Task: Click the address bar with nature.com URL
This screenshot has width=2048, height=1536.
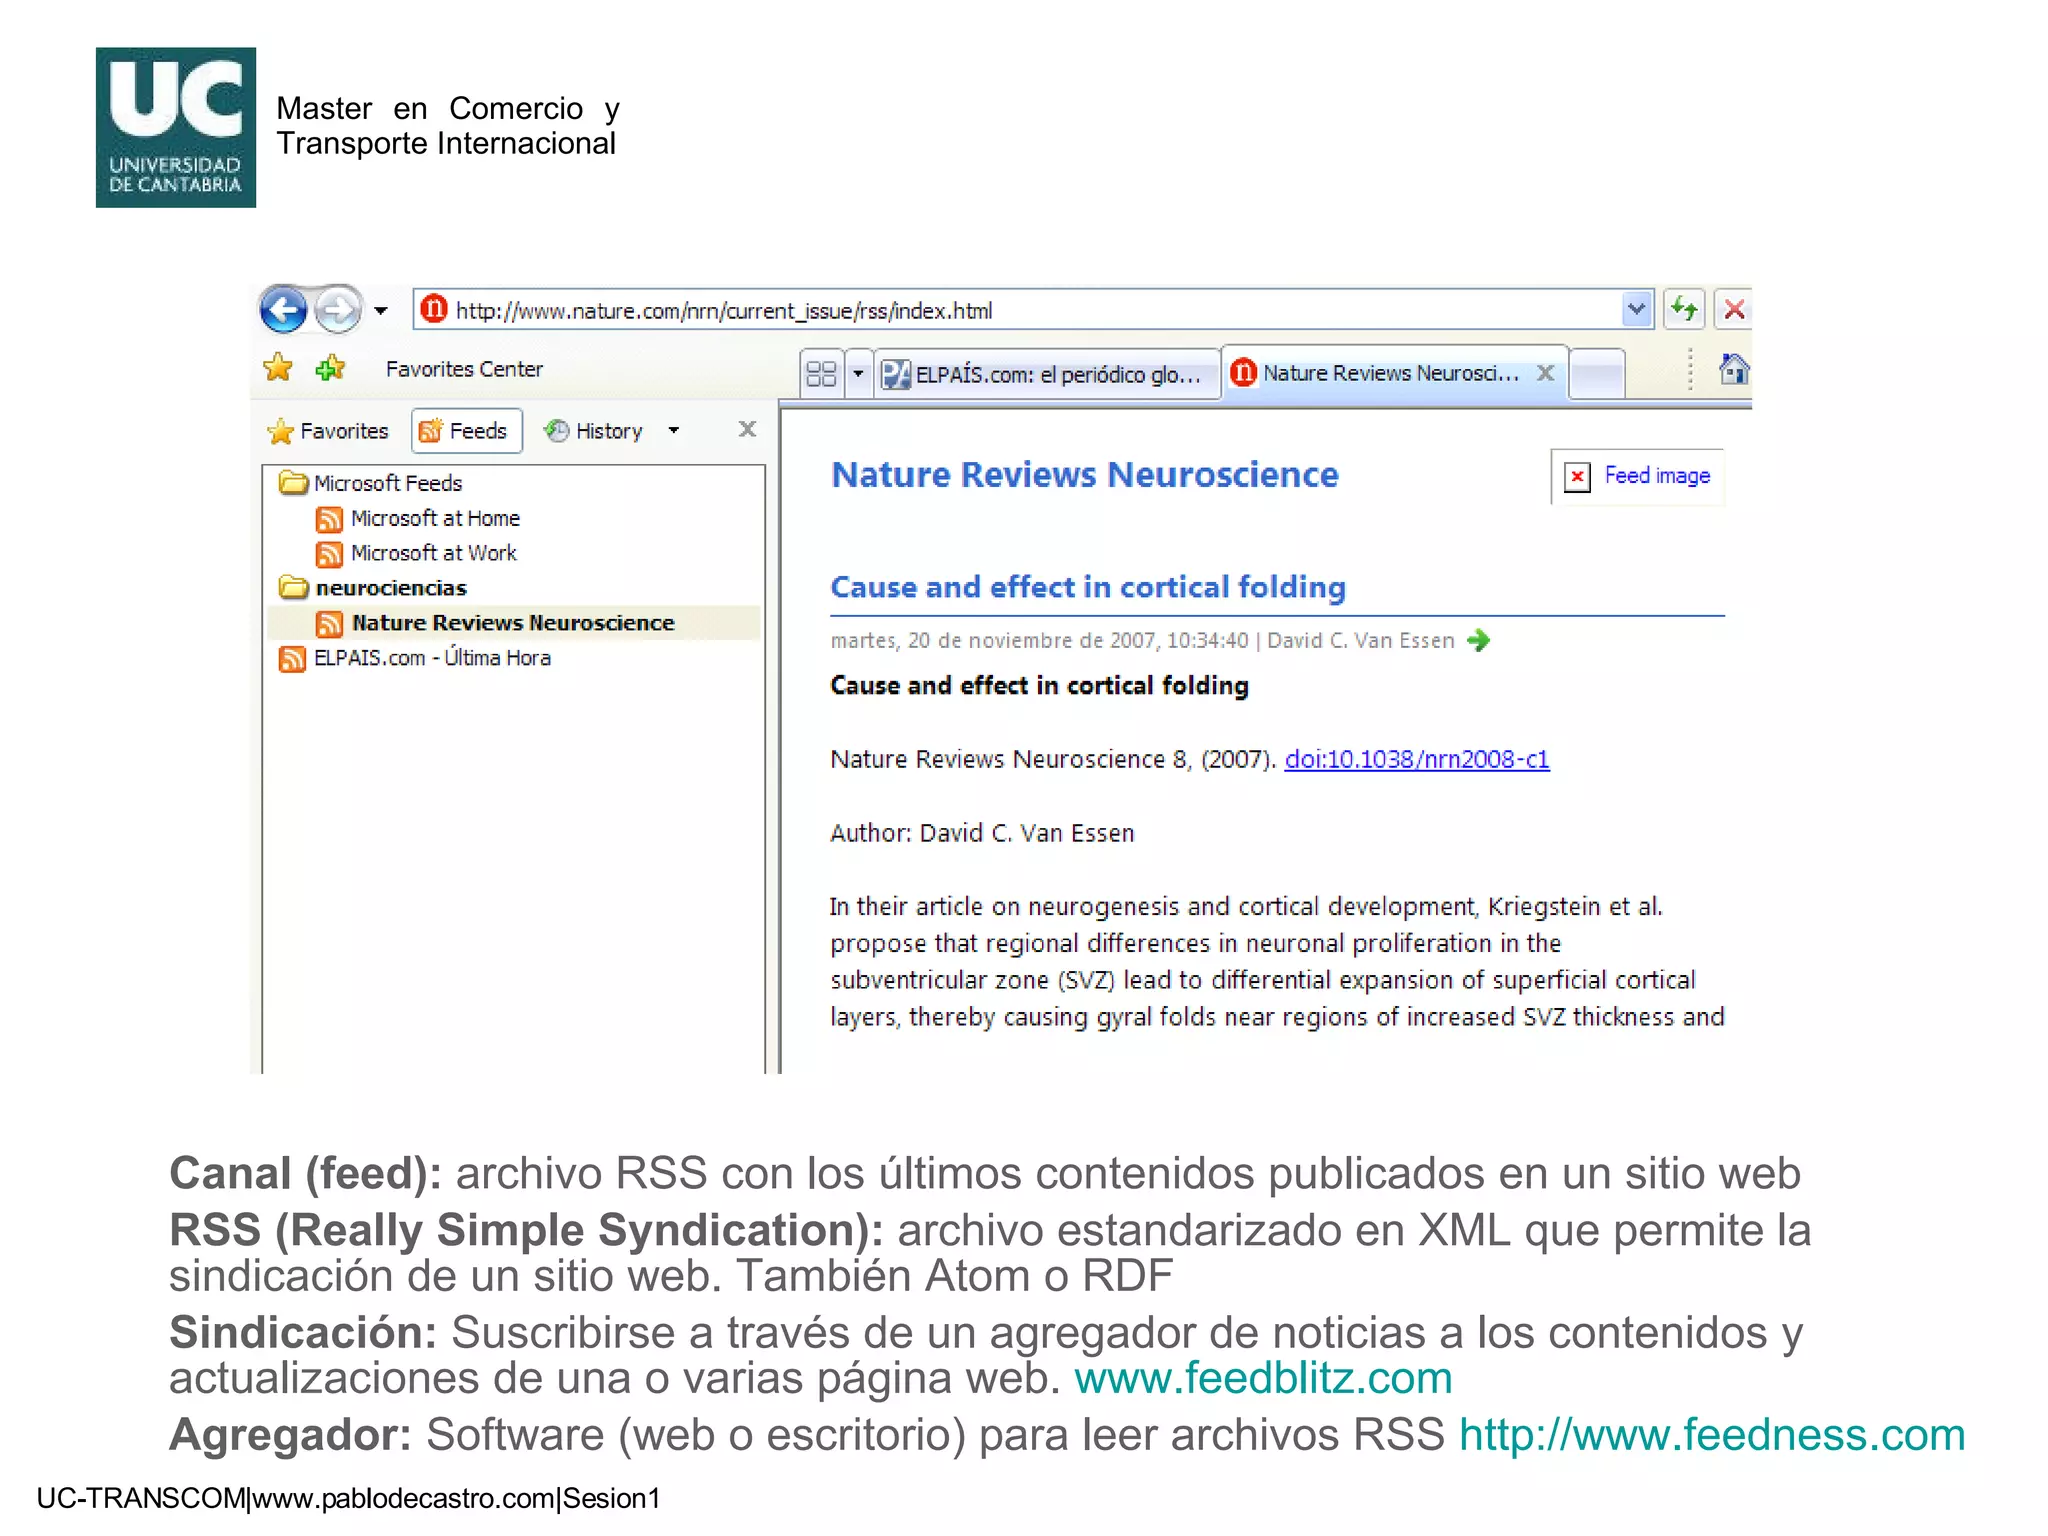Action: click(1032, 310)
